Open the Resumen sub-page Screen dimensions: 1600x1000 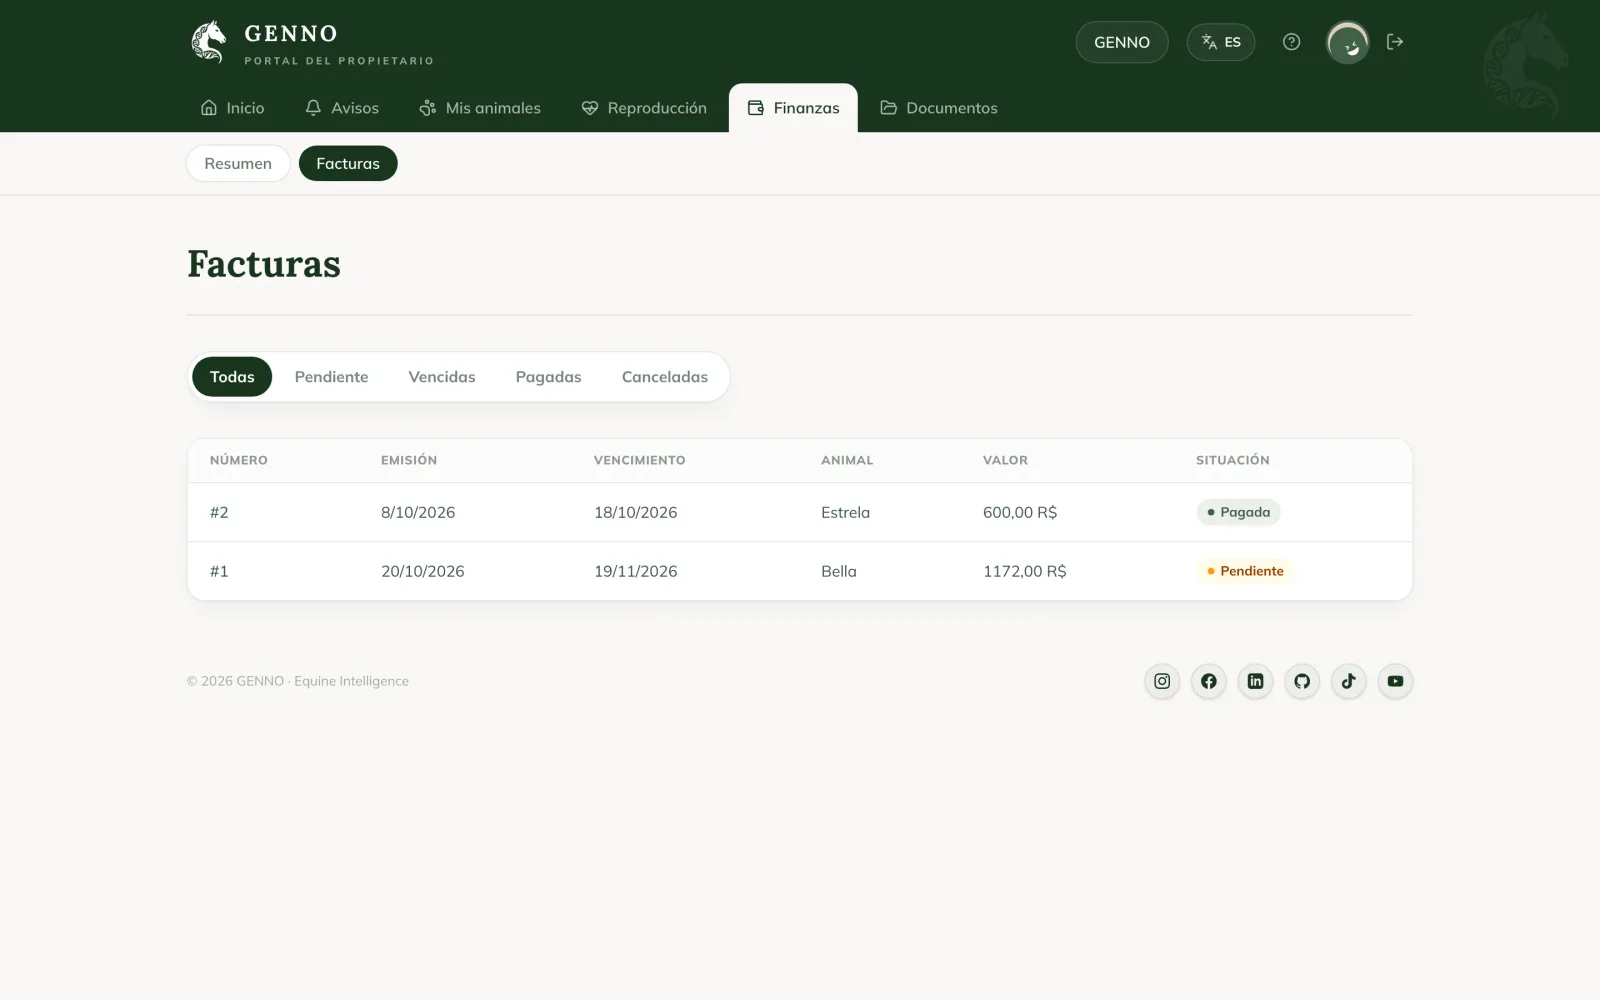(238, 164)
